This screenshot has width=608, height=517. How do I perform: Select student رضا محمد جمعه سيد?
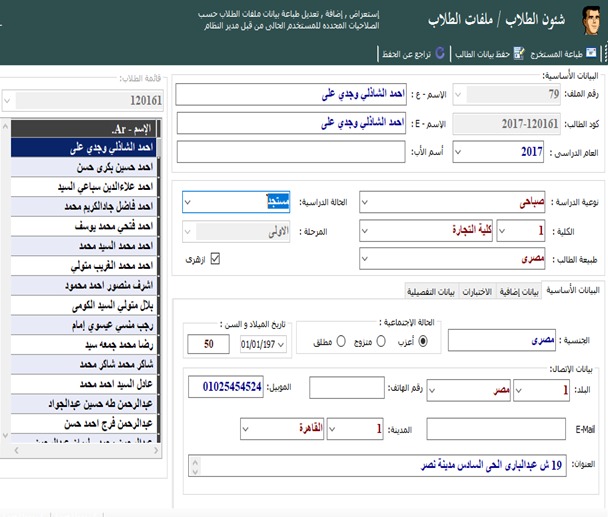84,344
